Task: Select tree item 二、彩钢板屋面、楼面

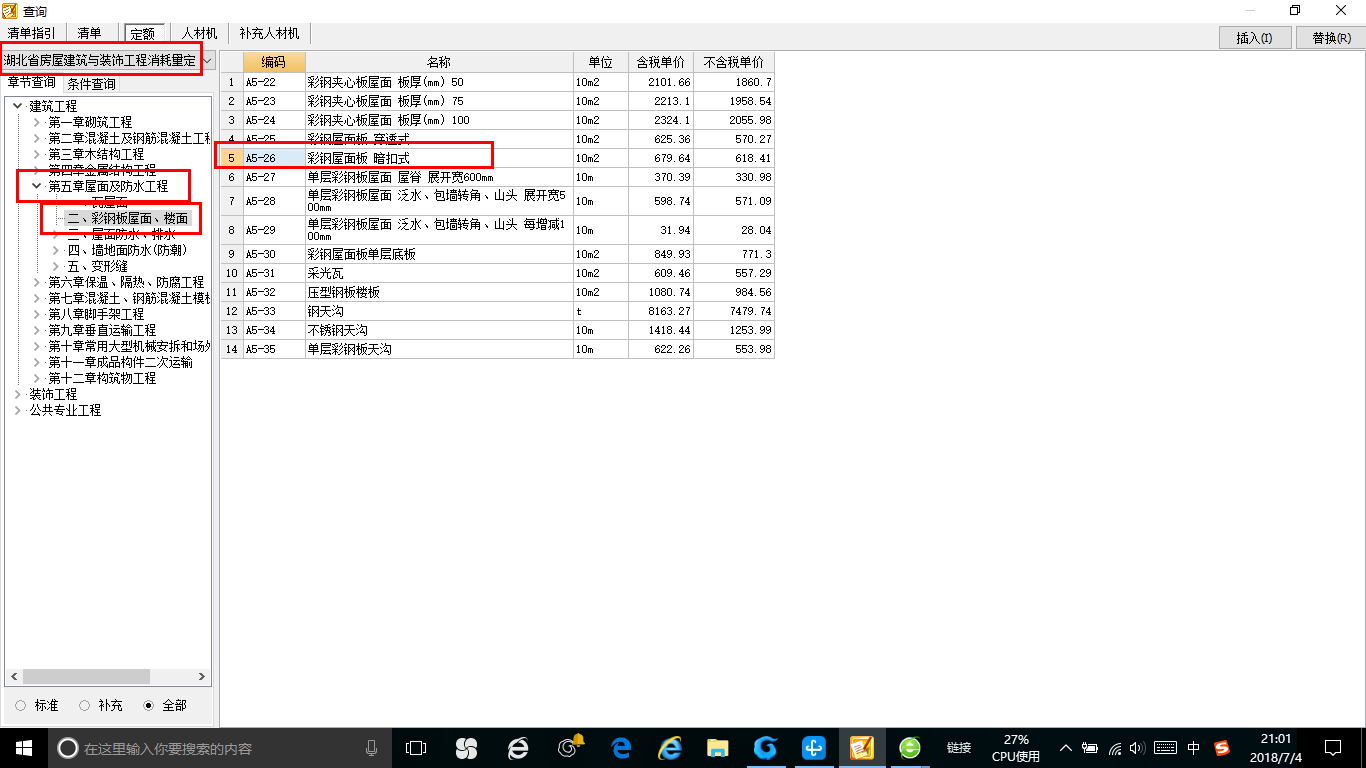Action: click(x=127, y=218)
